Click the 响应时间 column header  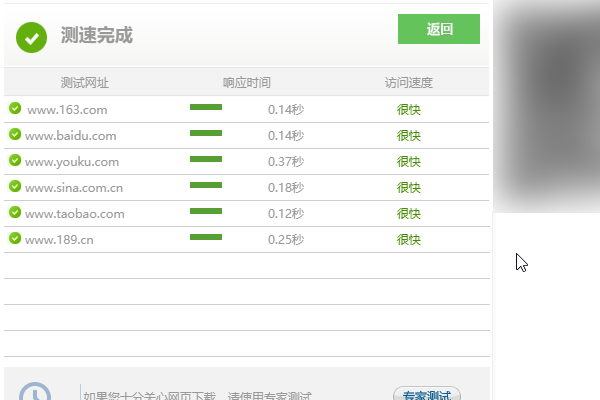click(x=247, y=83)
